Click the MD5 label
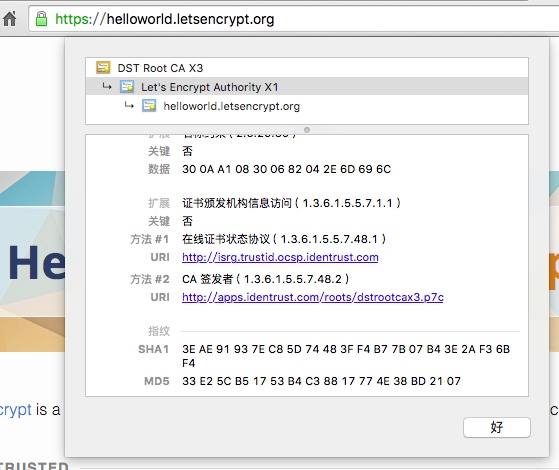 (157, 381)
